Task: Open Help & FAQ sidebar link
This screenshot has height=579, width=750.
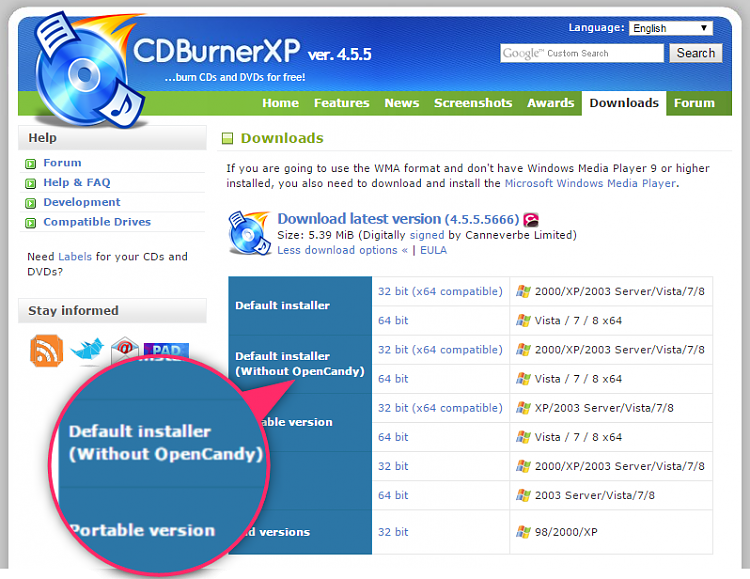Action: click(77, 182)
